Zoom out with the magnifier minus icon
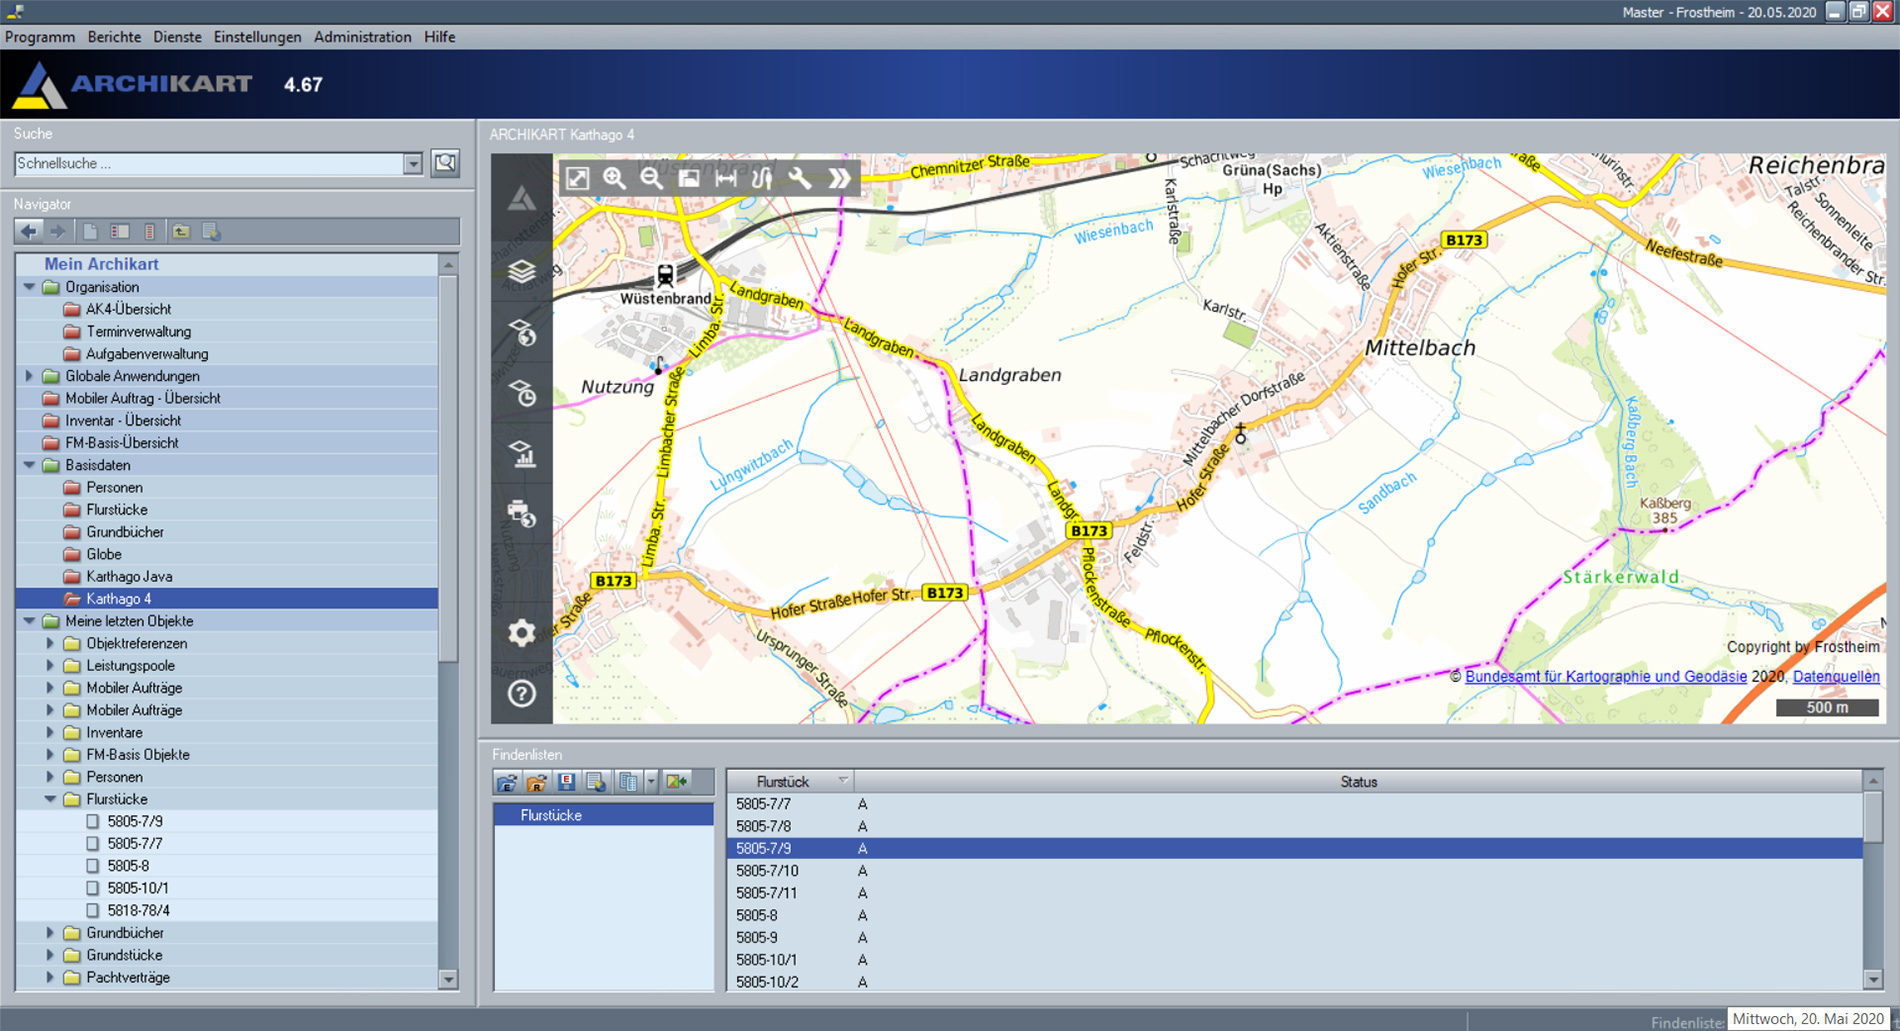The height and width of the screenshot is (1031, 1900). 651,179
